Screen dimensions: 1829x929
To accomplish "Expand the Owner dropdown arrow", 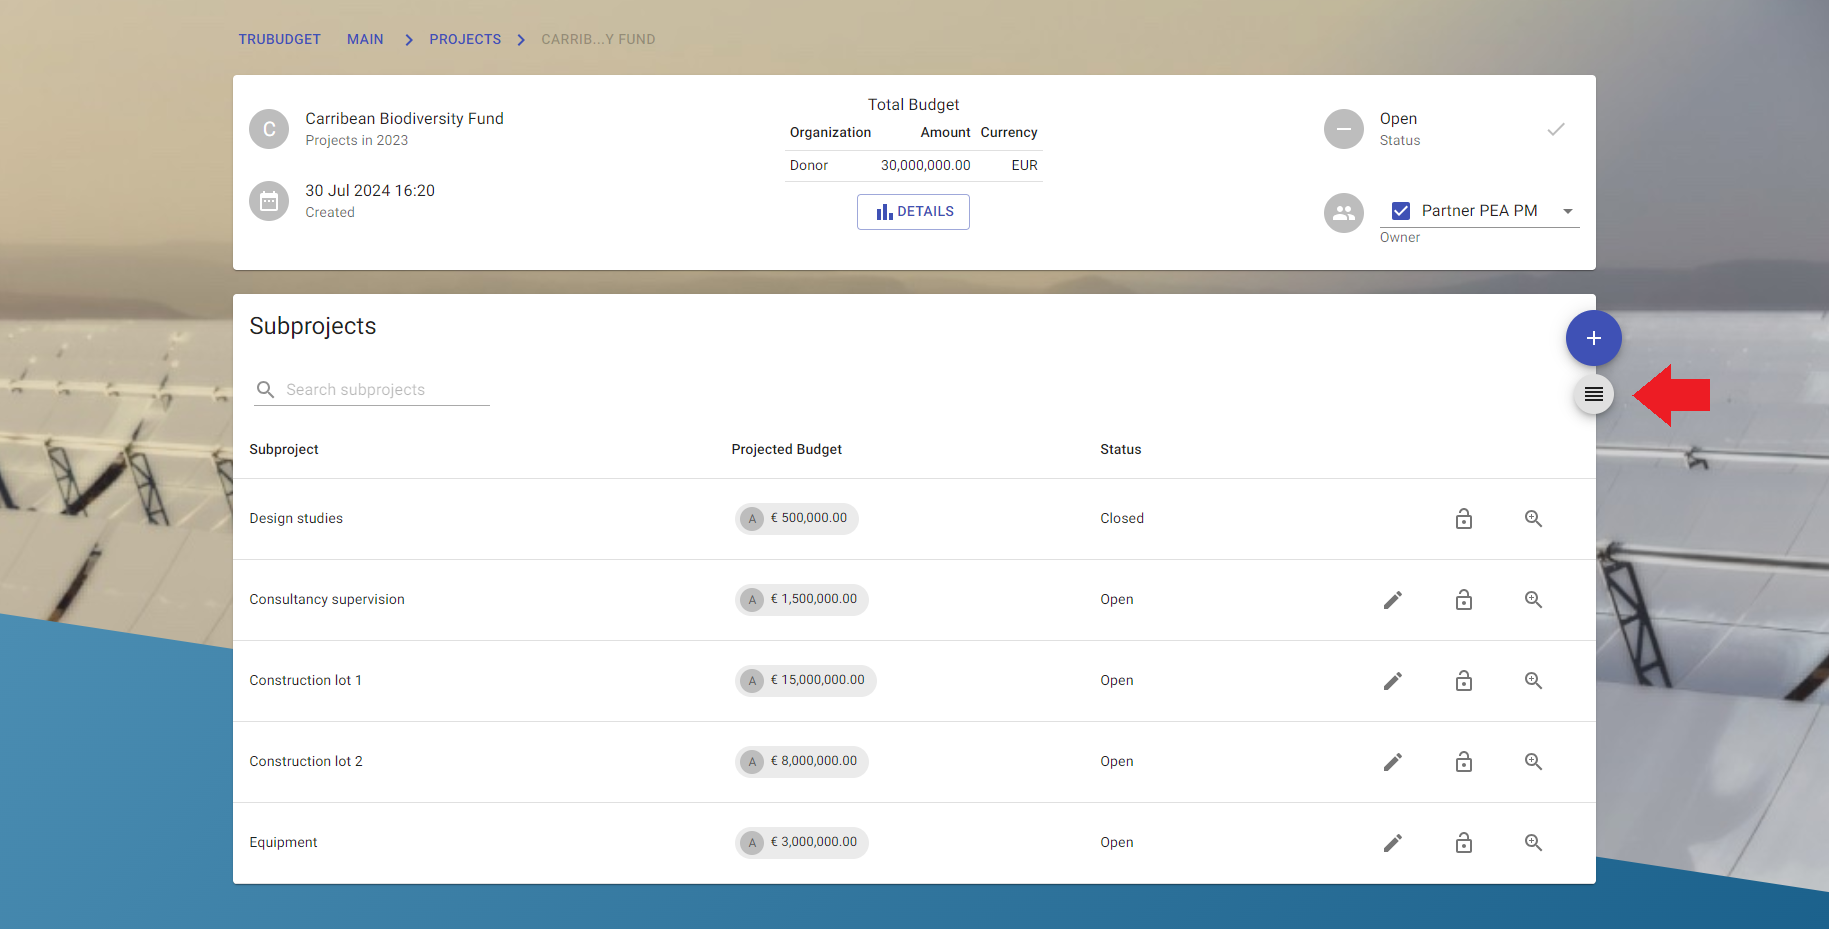I will click(x=1567, y=211).
